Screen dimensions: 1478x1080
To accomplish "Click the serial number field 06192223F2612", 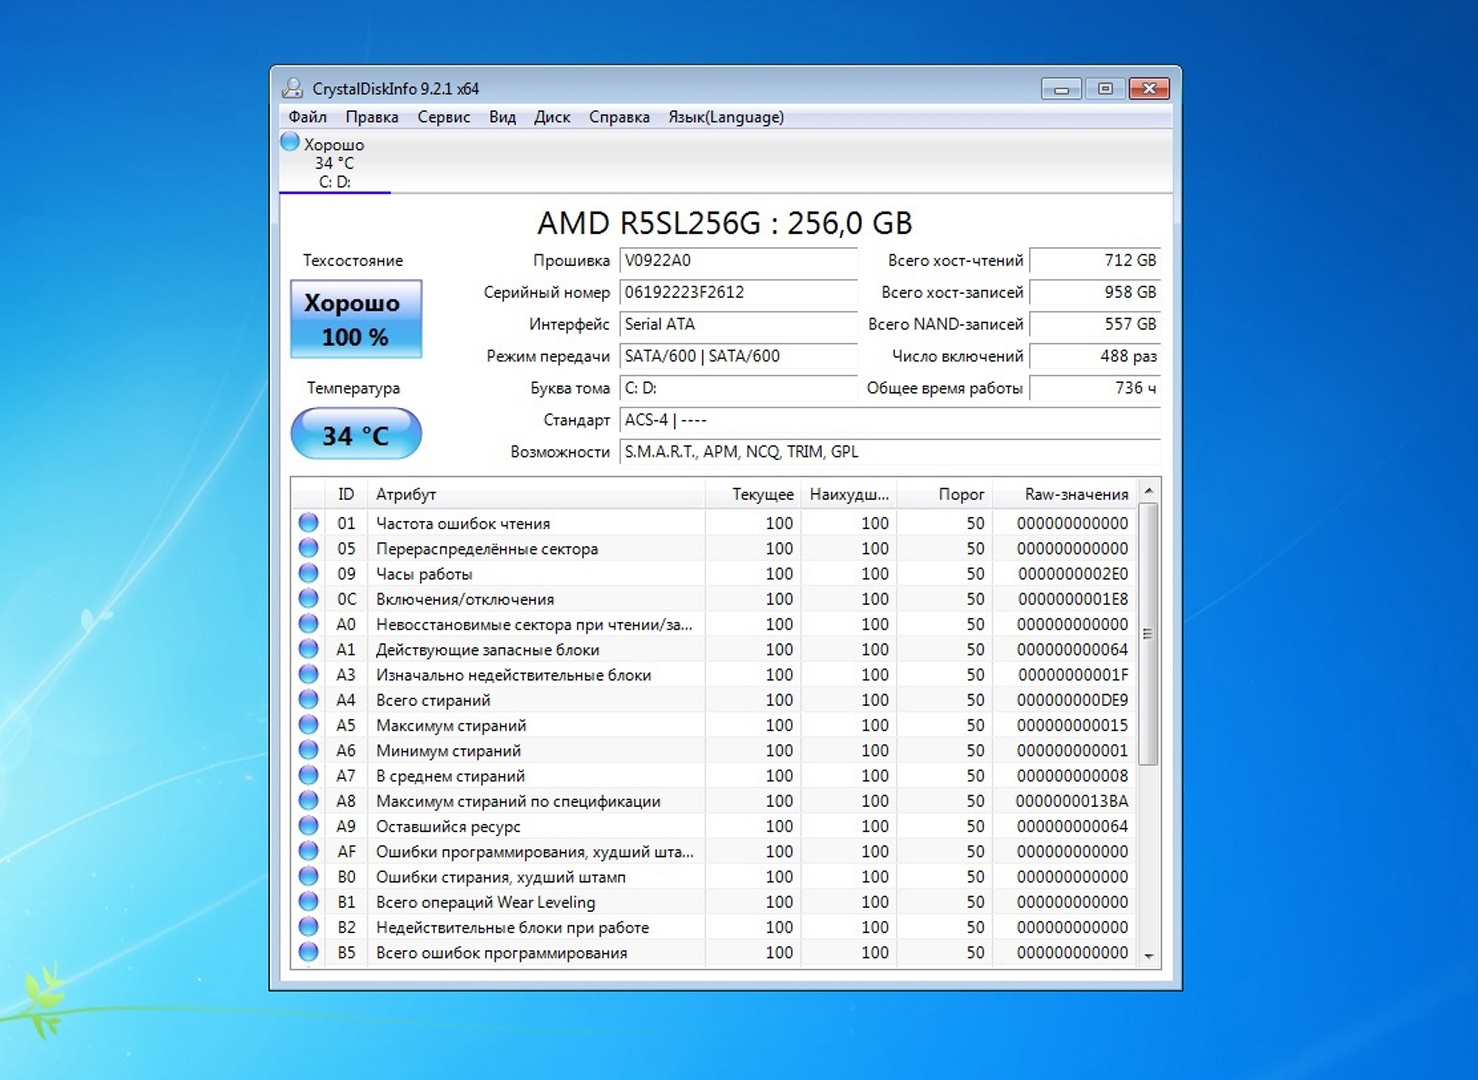I will coord(738,293).
